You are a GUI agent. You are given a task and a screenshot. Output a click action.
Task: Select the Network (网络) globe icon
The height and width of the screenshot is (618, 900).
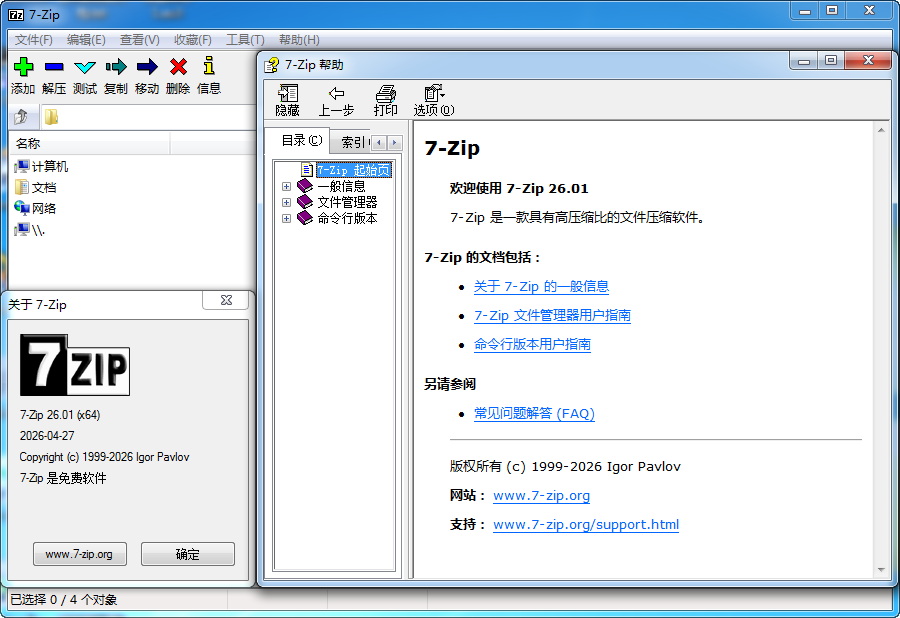22,208
